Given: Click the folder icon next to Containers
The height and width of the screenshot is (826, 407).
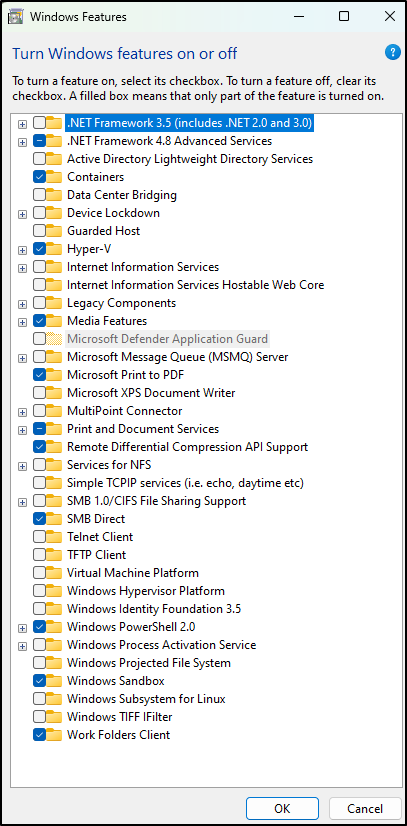Looking at the screenshot, I should (x=54, y=176).
